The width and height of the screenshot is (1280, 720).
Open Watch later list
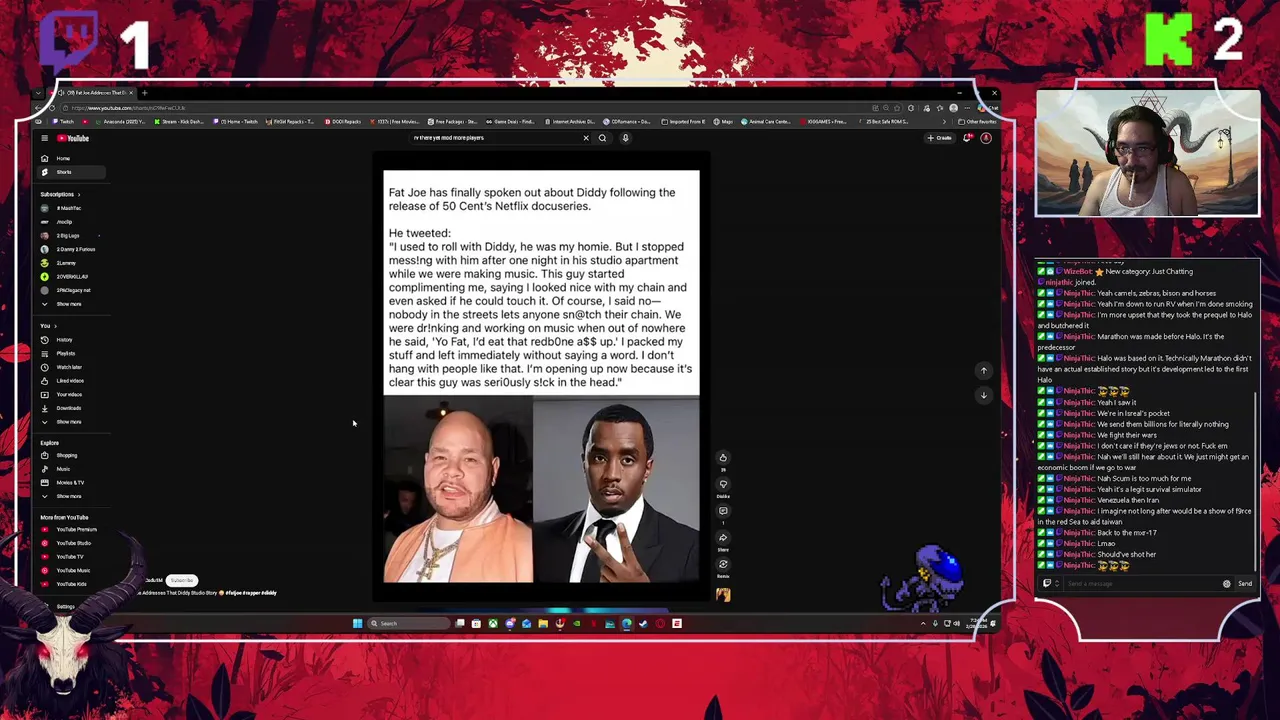(72, 367)
